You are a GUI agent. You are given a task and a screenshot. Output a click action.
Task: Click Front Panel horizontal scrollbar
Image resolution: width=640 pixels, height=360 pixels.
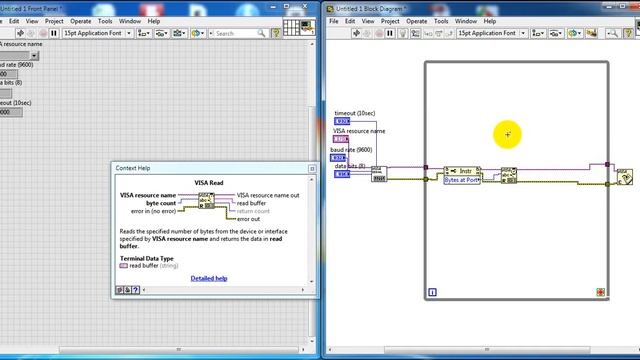[178, 350]
